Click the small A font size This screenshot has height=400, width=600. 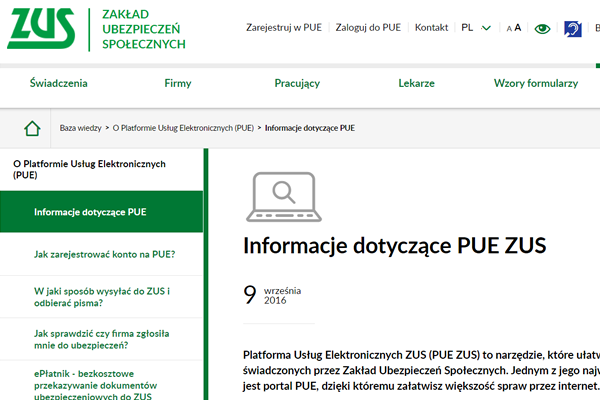pyautogui.click(x=508, y=29)
